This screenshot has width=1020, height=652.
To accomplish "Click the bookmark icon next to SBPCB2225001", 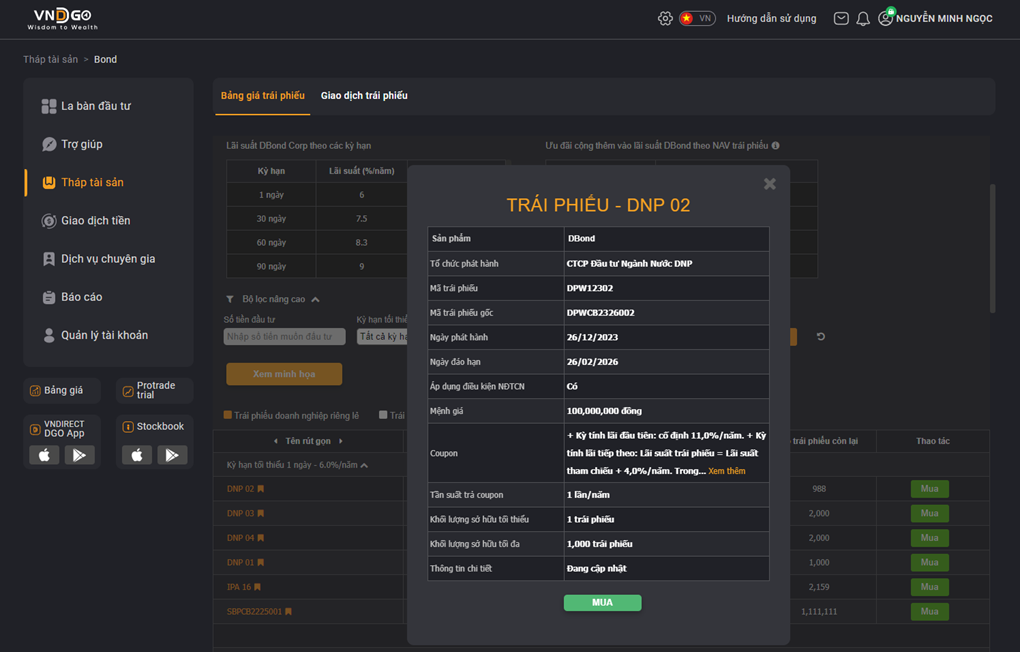I will pos(288,612).
